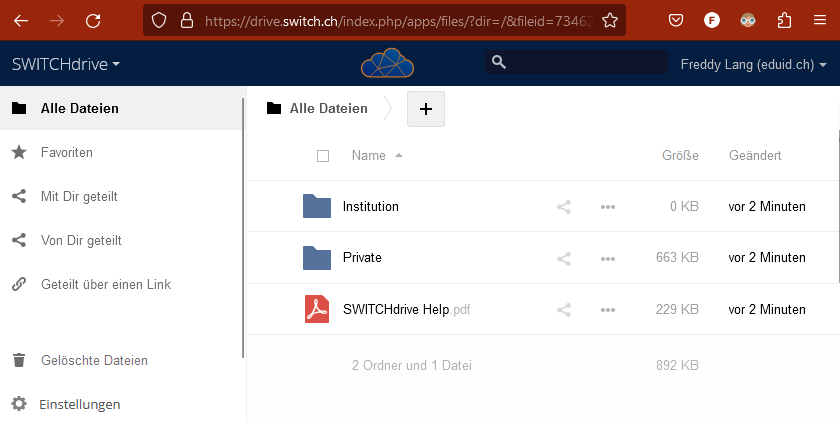Image resolution: width=840 pixels, height=422 pixels.
Task: Share the Institution folder
Action: click(564, 207)
